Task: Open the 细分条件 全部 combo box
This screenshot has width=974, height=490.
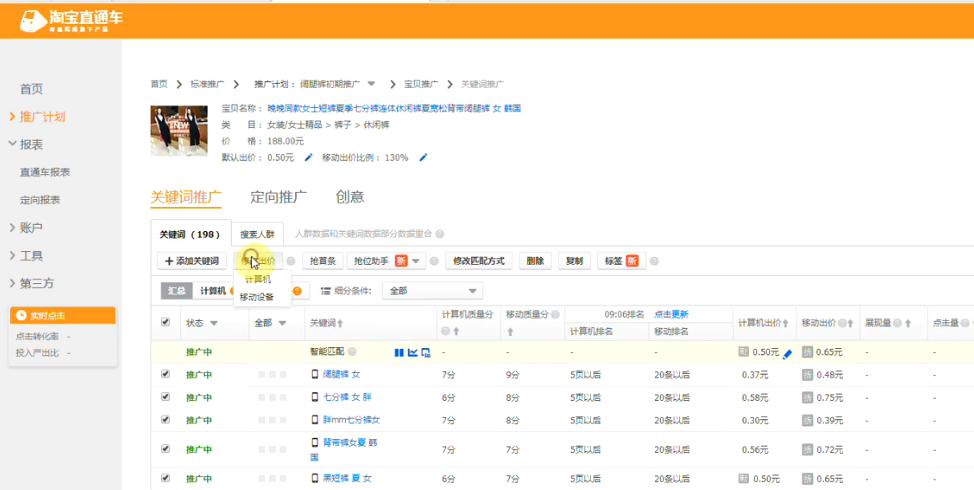Action: (432, 291)
